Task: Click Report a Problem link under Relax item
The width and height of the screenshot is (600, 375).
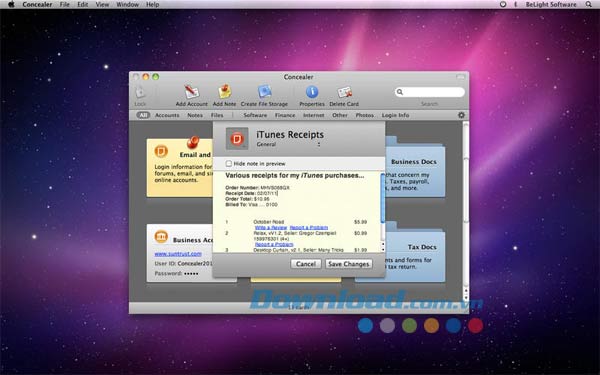Action: click(274, 244)
